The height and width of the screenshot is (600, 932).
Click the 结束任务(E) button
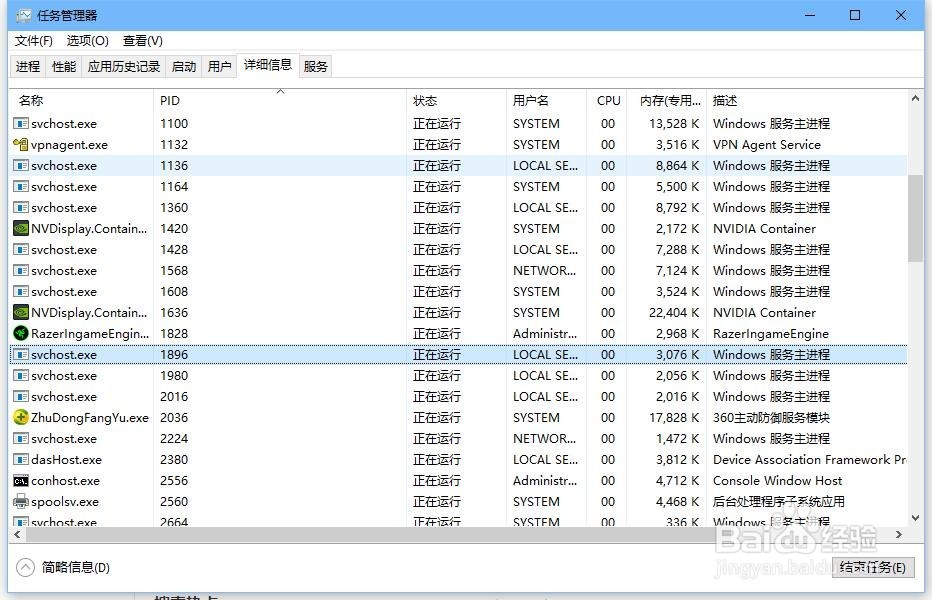click(x=873, y=567)
